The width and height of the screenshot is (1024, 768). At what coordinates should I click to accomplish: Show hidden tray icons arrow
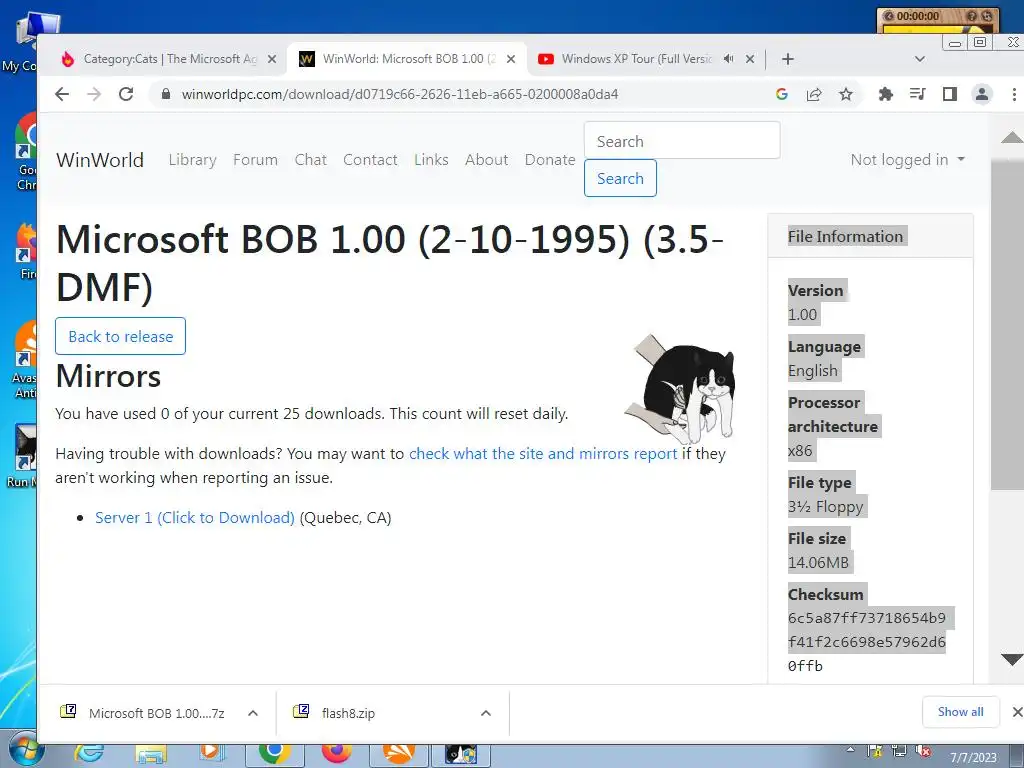[x=850, y=749]
